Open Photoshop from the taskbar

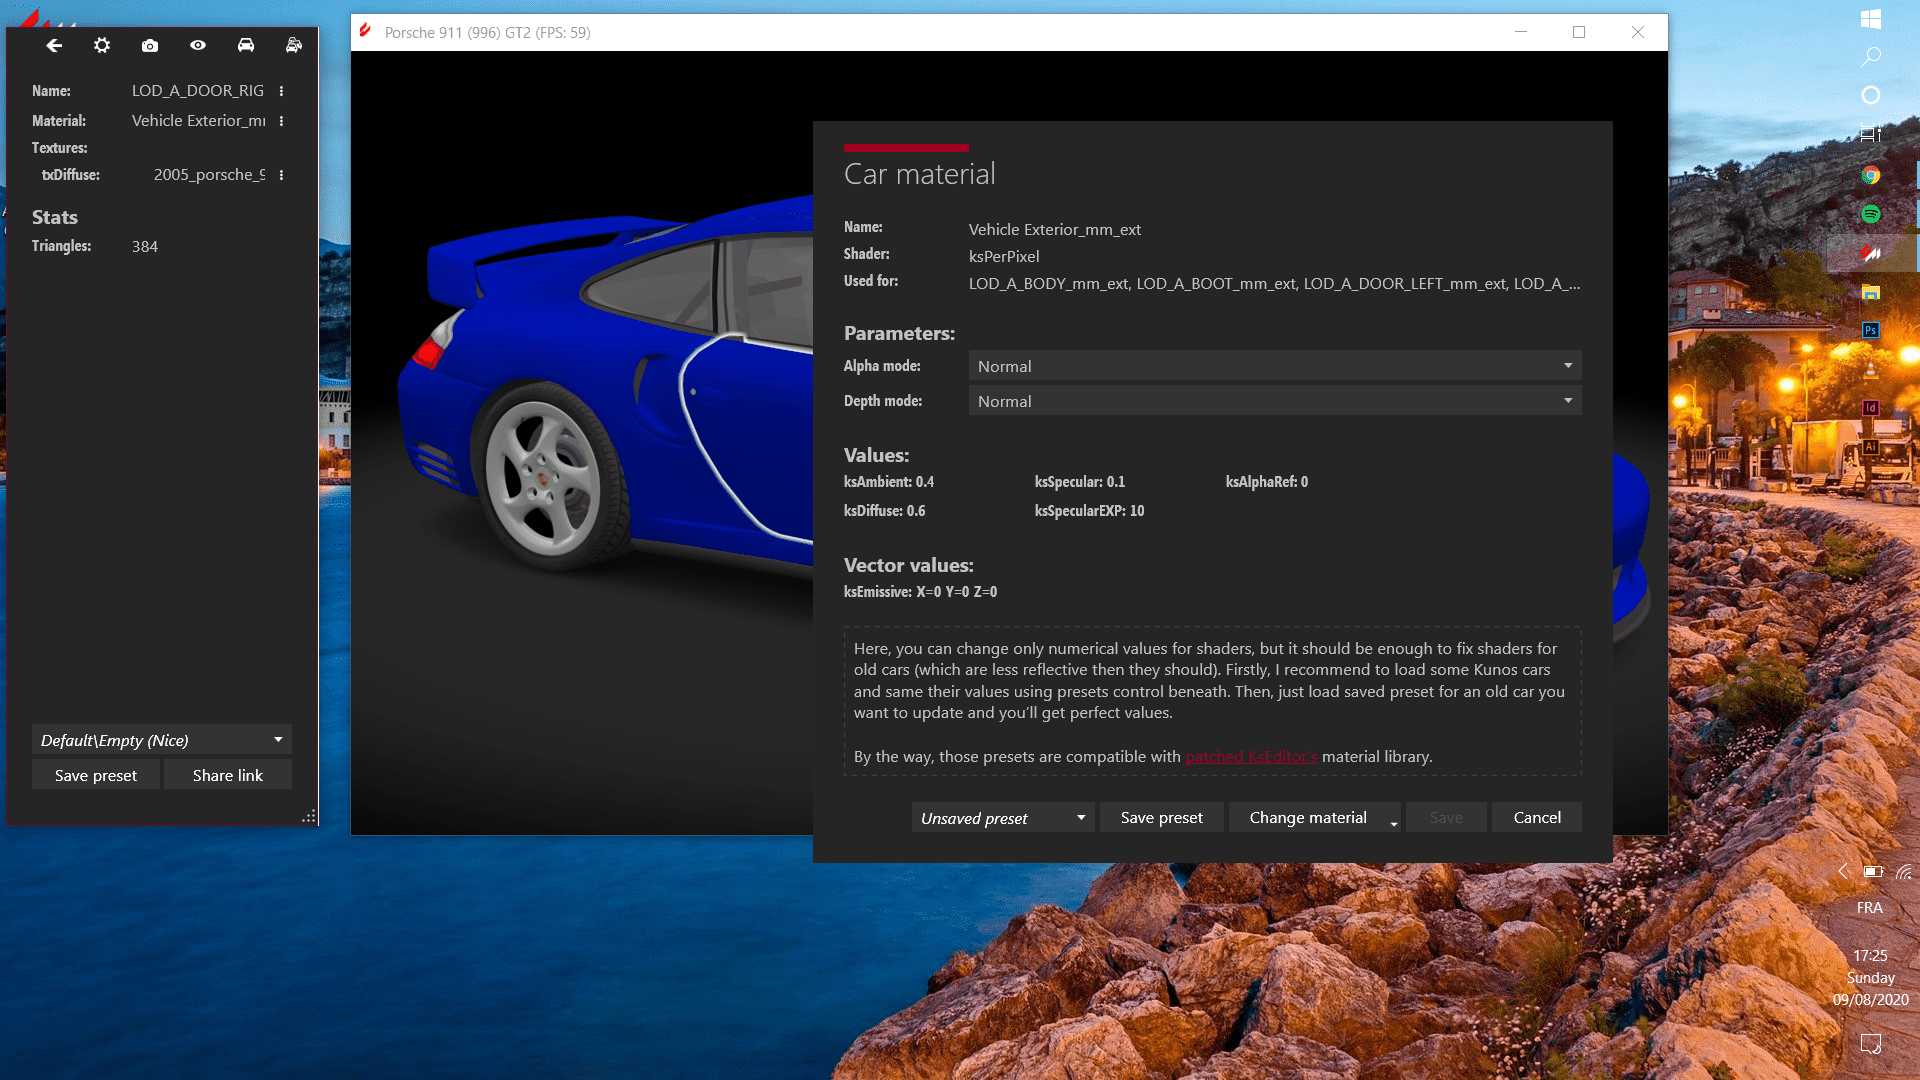pos(1871,330)
